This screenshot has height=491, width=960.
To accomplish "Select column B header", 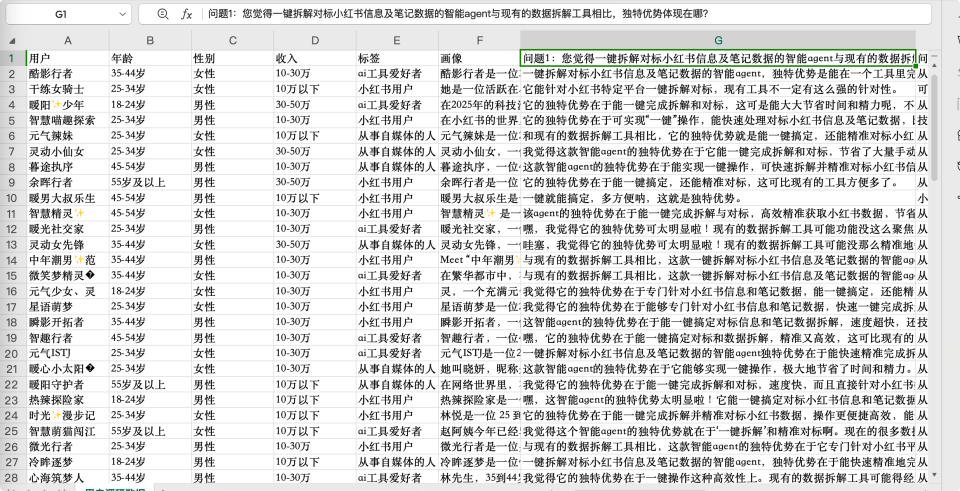I will [151, 40].
